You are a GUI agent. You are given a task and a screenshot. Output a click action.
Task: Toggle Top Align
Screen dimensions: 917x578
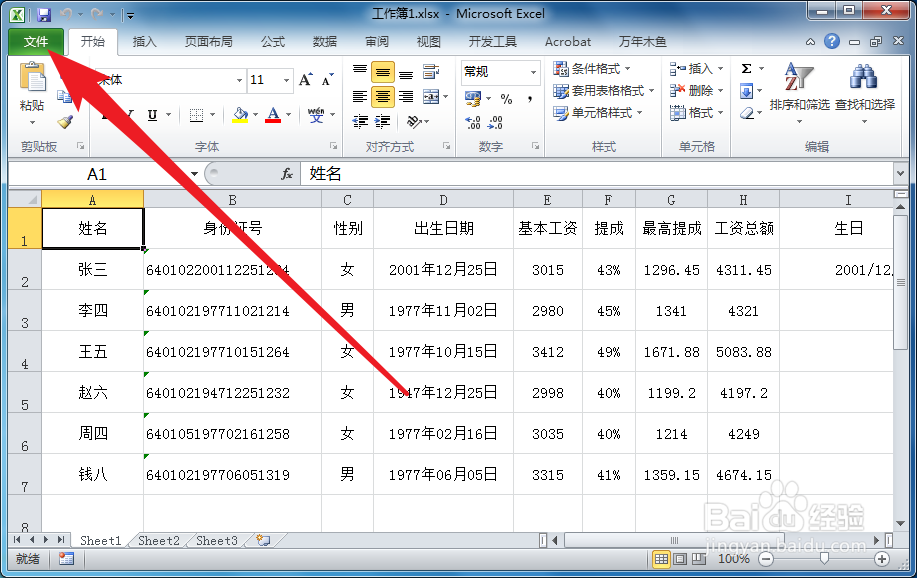click(x=360, y=72)
